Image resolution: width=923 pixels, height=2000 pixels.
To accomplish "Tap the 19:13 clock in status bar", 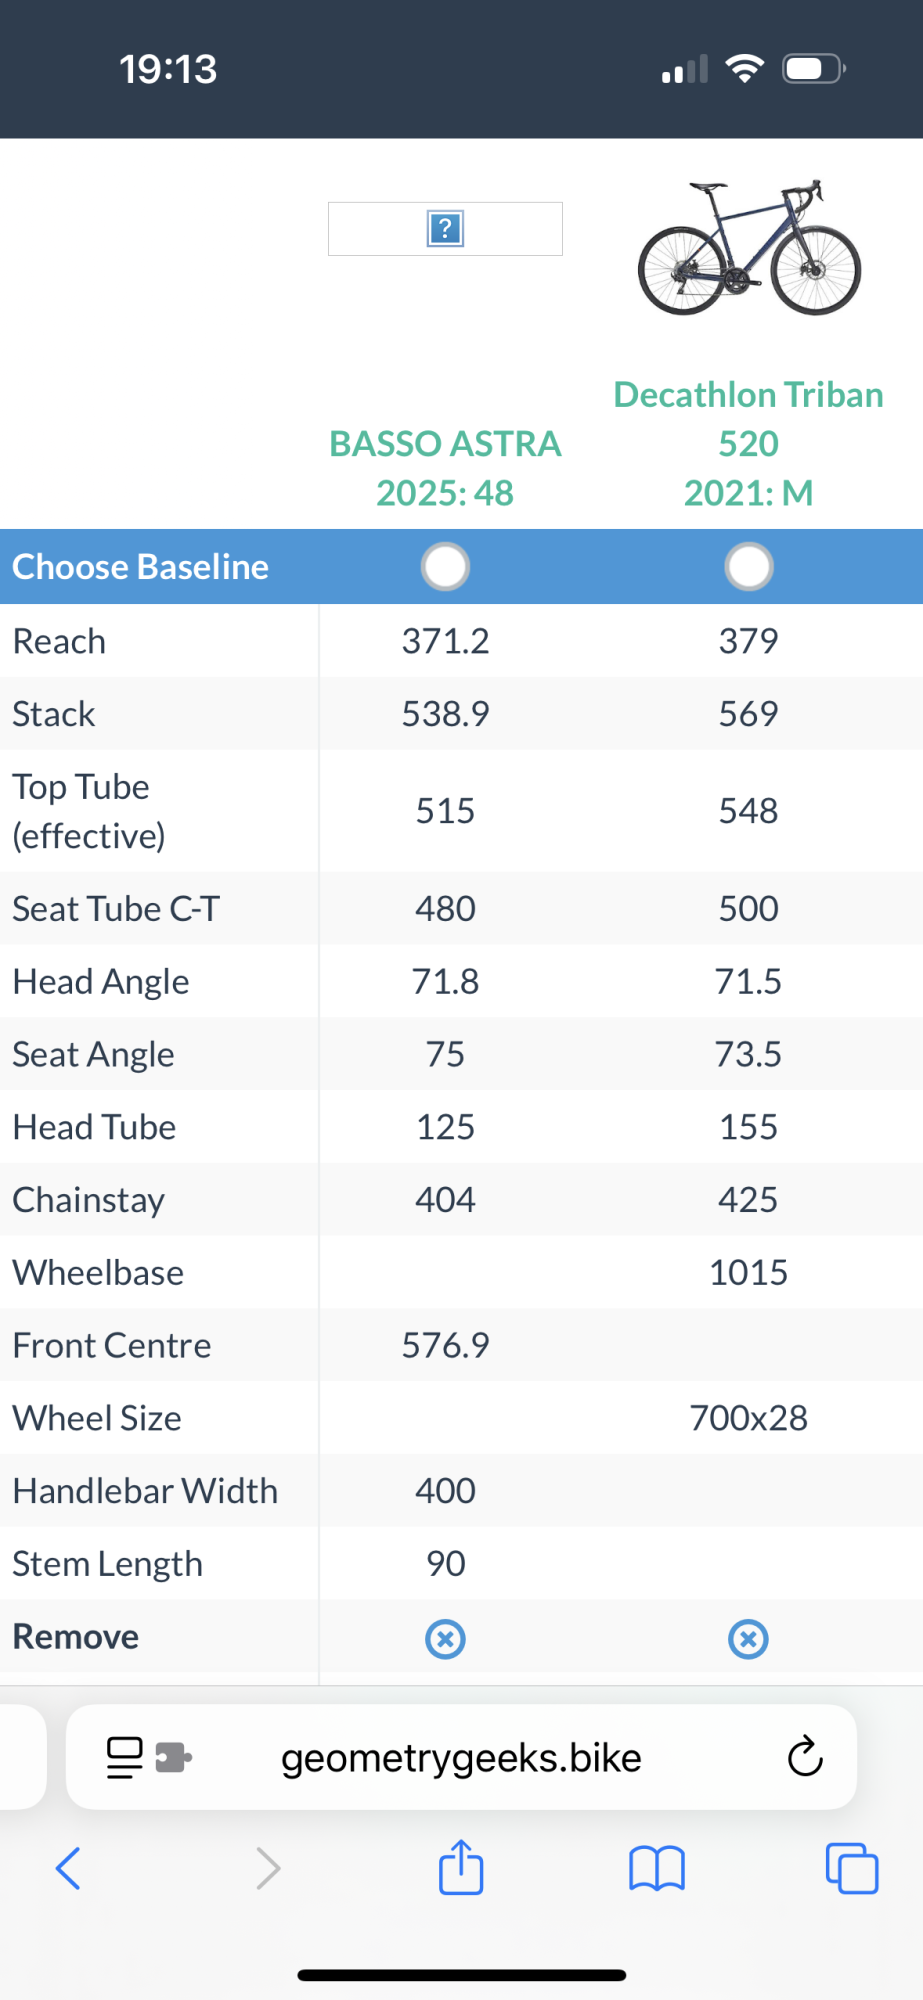I will (x=168, y=69).
